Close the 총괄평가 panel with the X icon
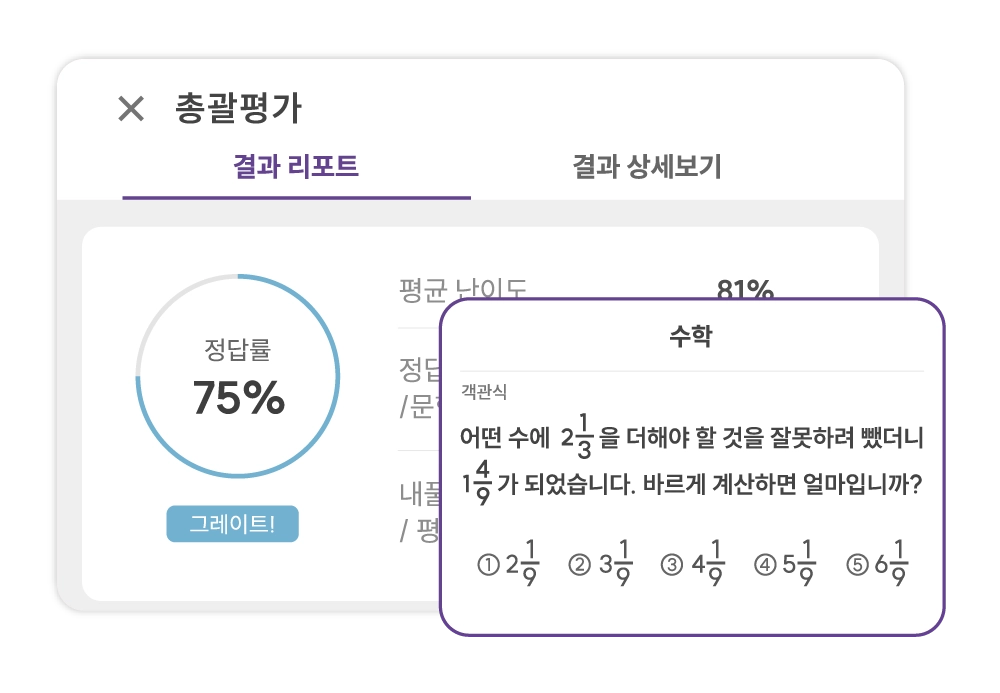The width and height of the screenshot is (1000, 693). coord(131,108)
